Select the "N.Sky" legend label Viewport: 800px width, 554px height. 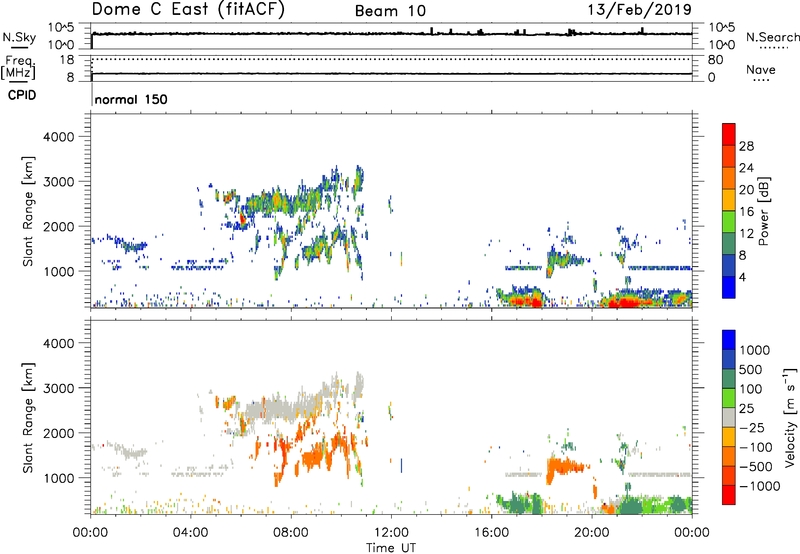pyautogui.click(x=19, y=37)
